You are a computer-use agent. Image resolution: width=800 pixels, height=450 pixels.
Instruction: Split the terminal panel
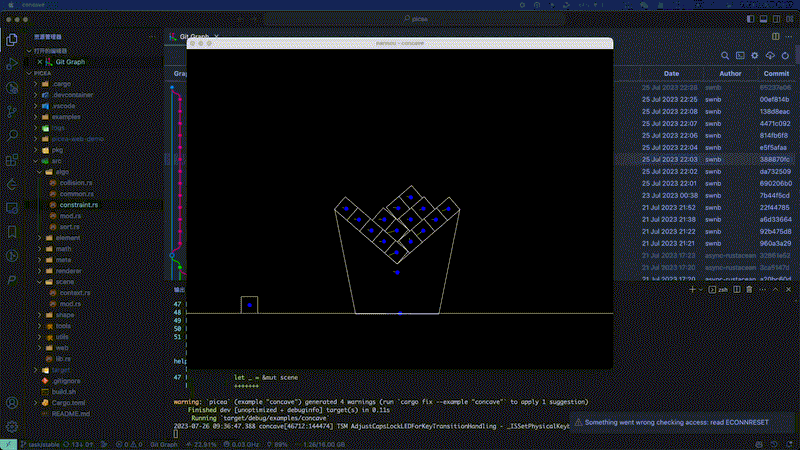[736, 288]
